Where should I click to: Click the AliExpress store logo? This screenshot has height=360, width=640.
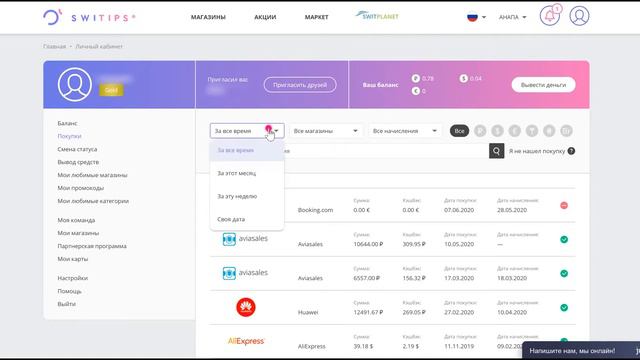(x=246, y=341)
